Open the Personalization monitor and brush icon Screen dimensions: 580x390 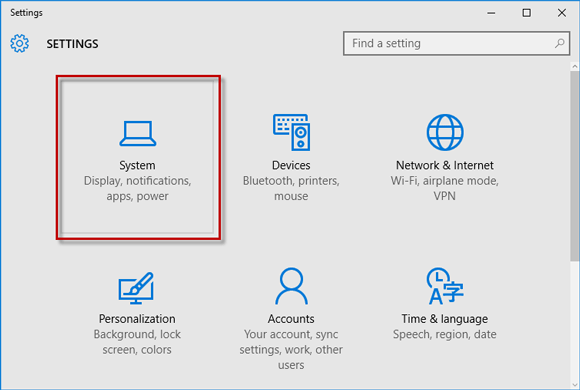pos(136,288)
